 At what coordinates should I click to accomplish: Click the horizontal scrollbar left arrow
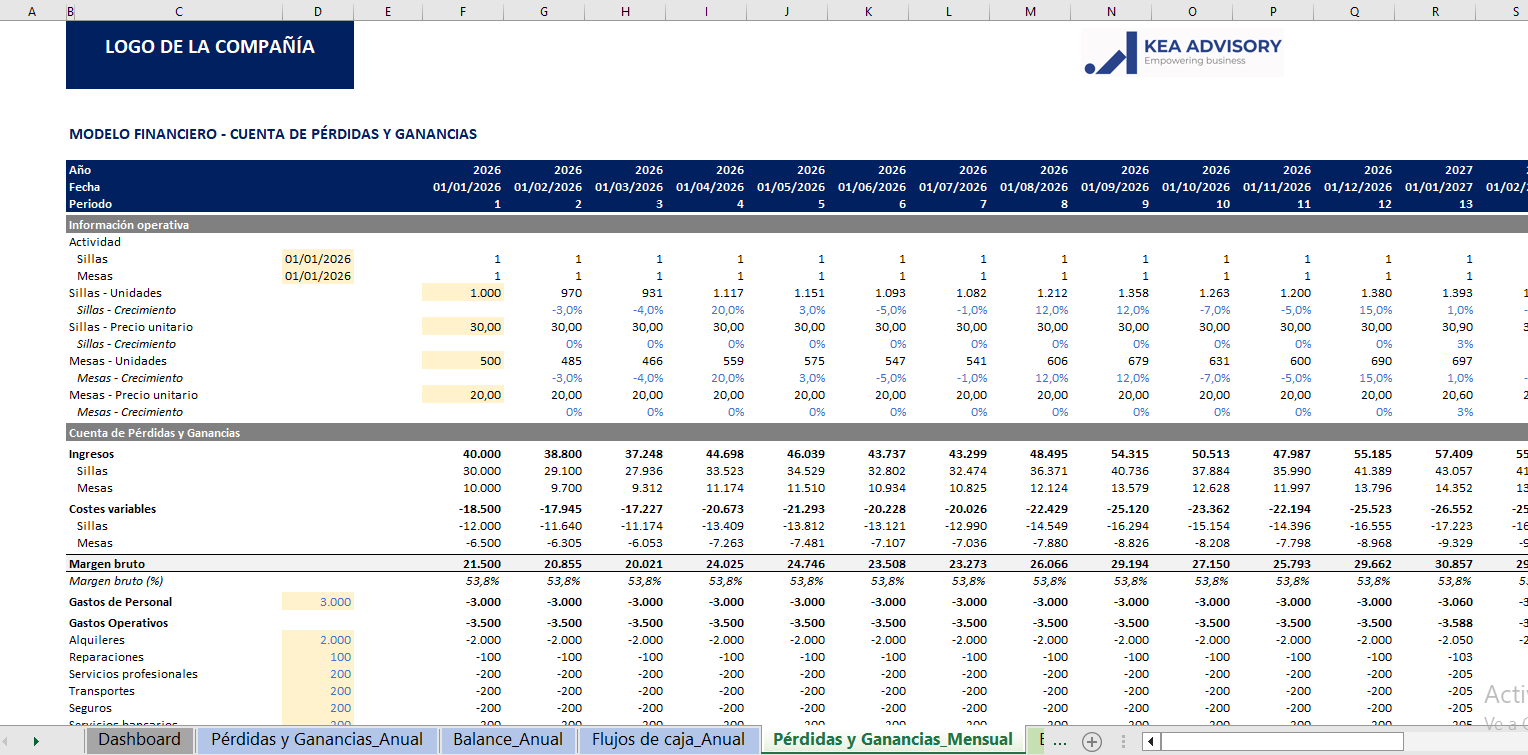1152,741
